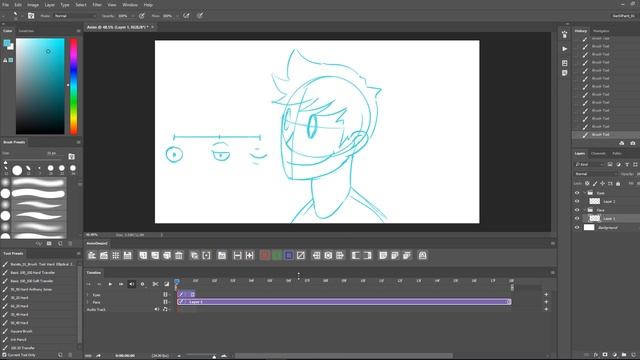Open the Audio Track music note menu
Viewport: 640px width, 360px height.
tap(165, 309)
